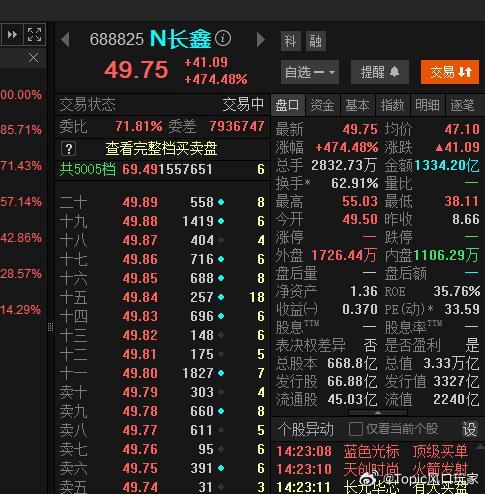
Task: Click the 委比 value 71.81%
Action: (139, 127)
